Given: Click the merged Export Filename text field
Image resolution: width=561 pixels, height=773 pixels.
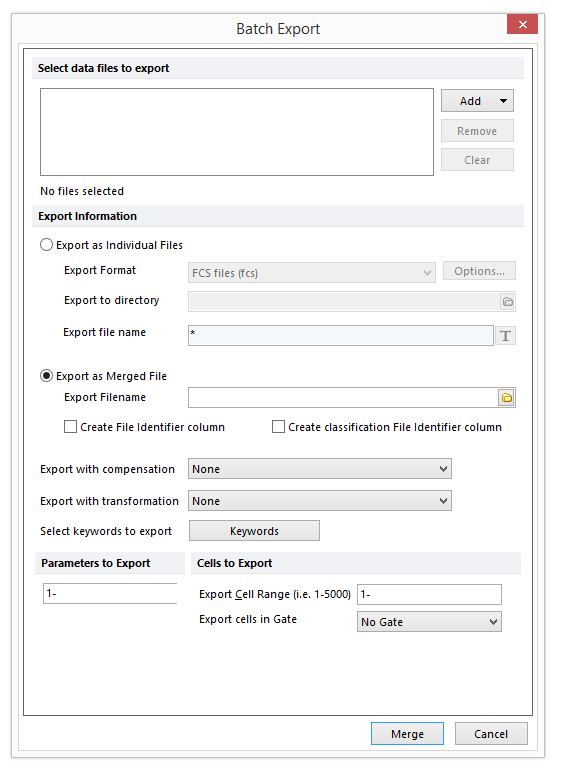Looking at the screenshot, I should click(x=343, y=397).
